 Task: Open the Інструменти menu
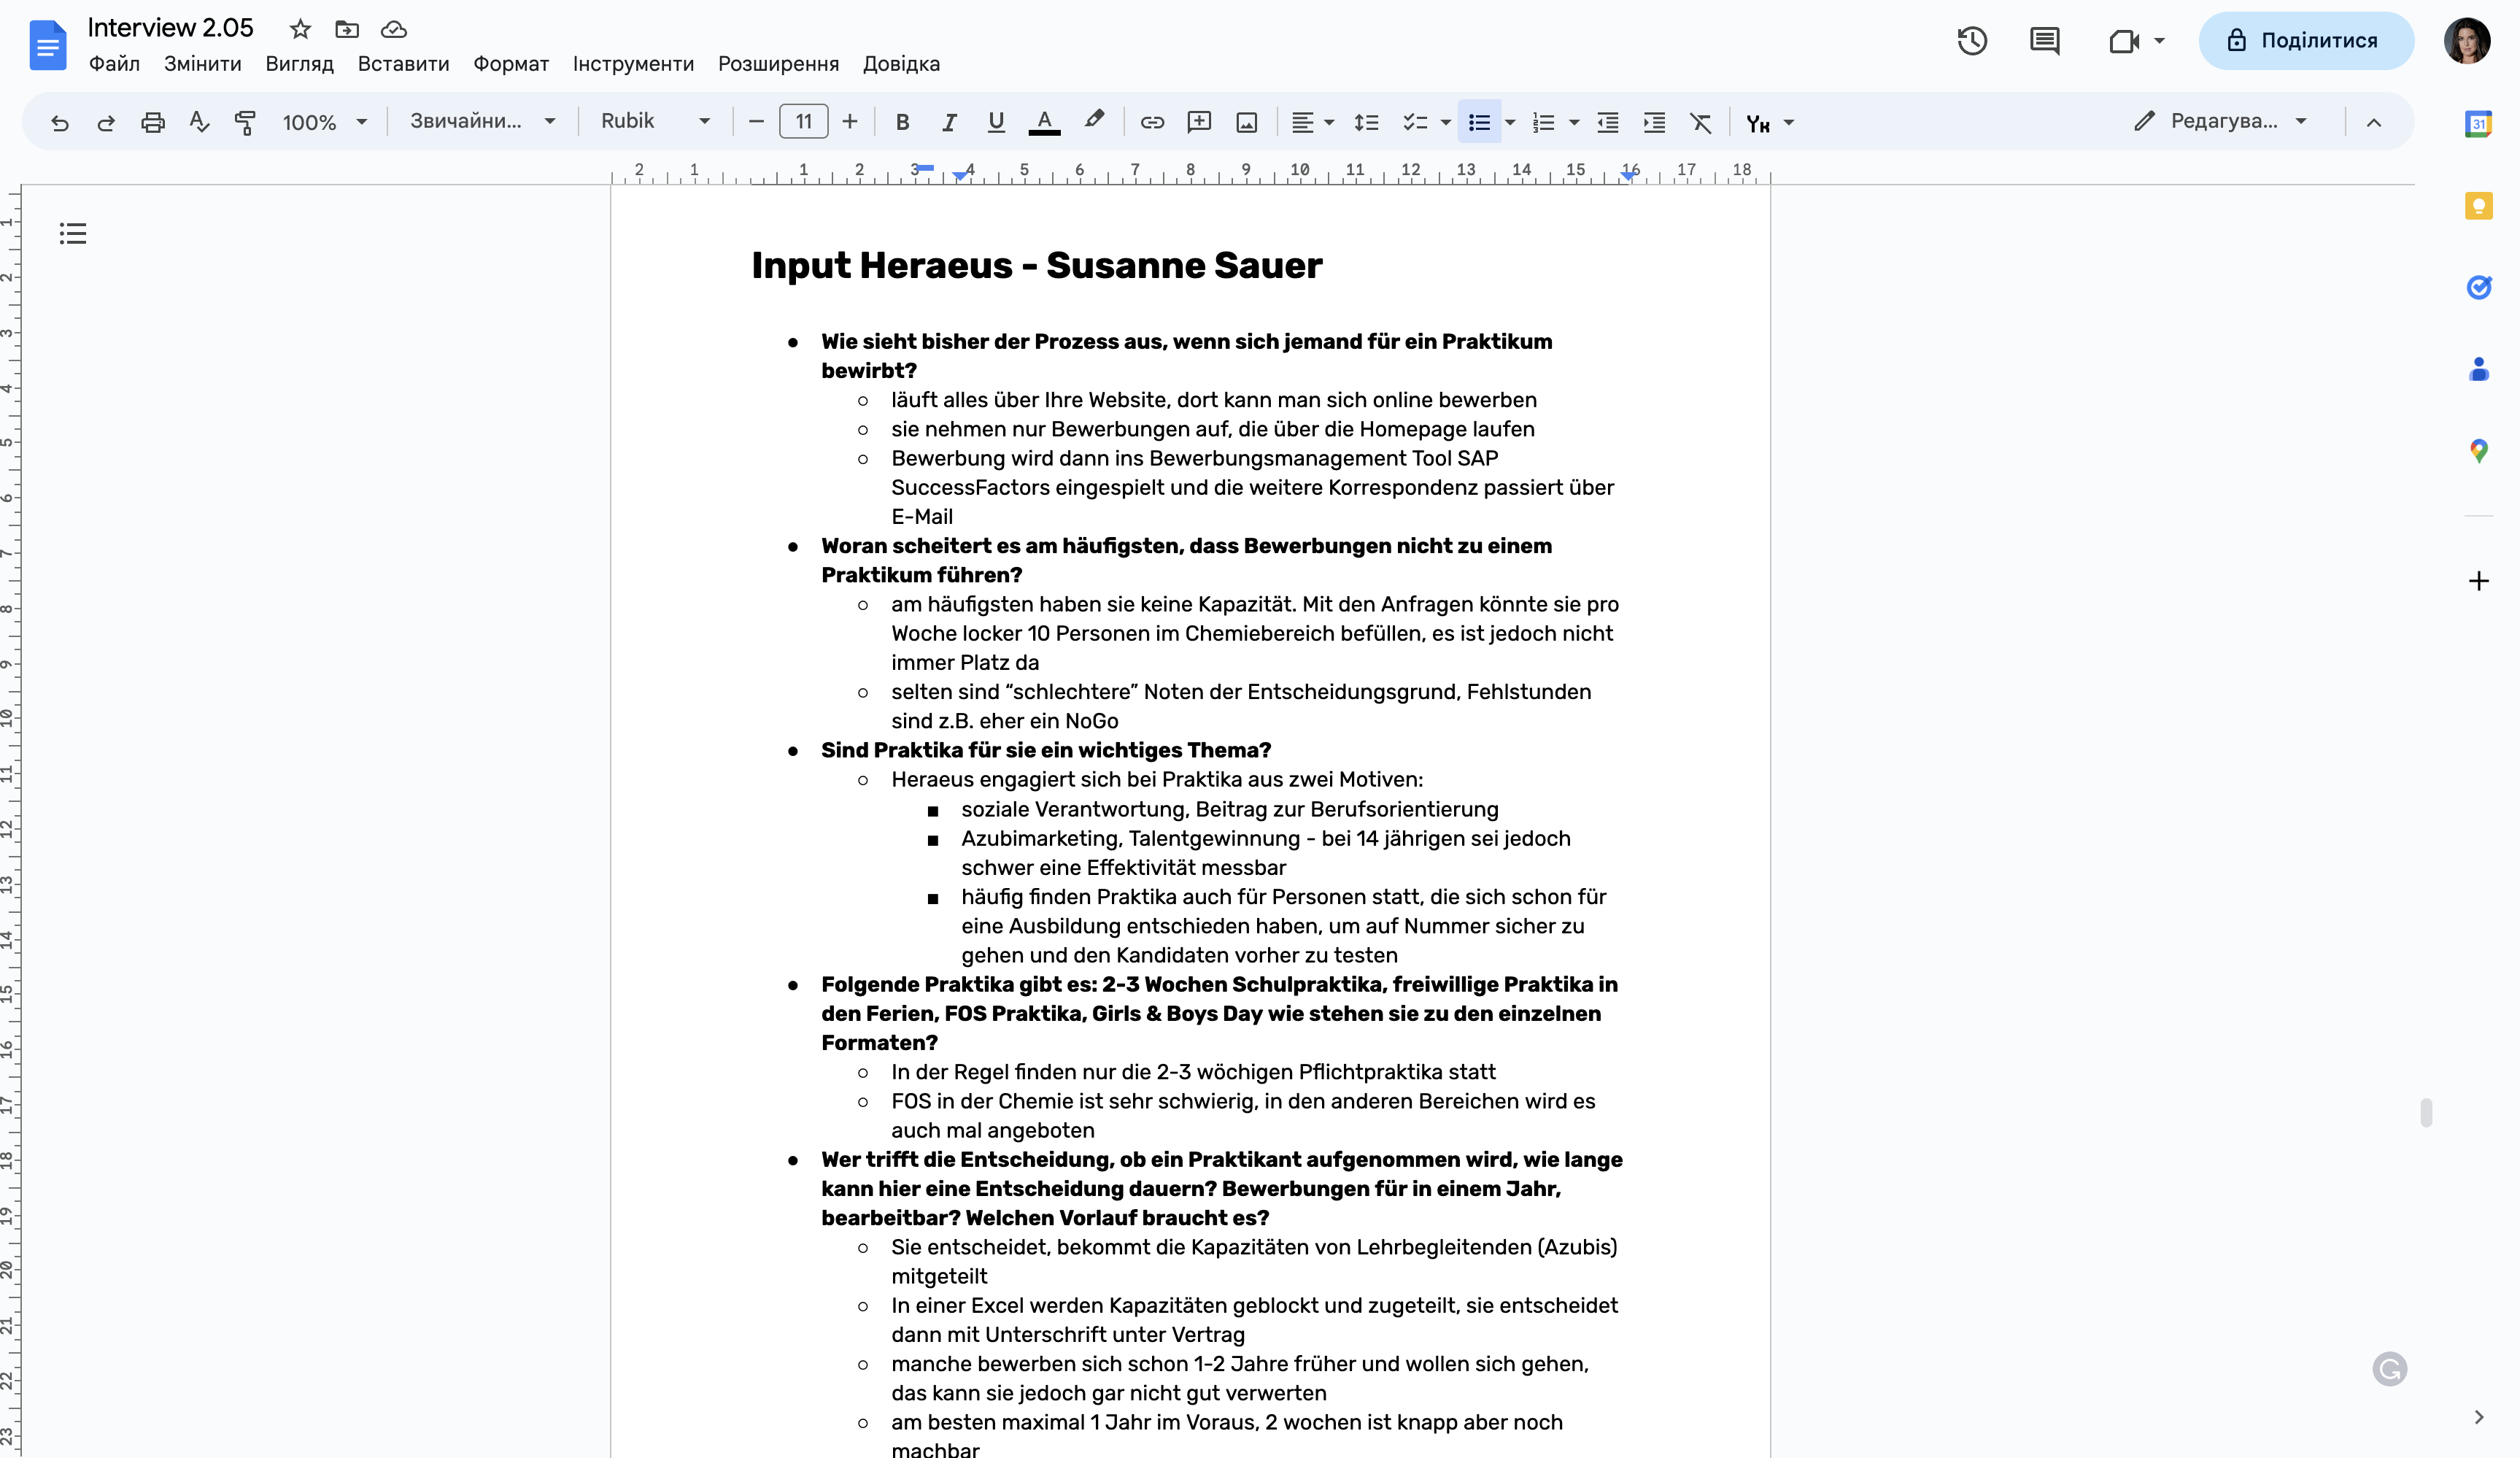pyautogui.click(x=633, y=64)
